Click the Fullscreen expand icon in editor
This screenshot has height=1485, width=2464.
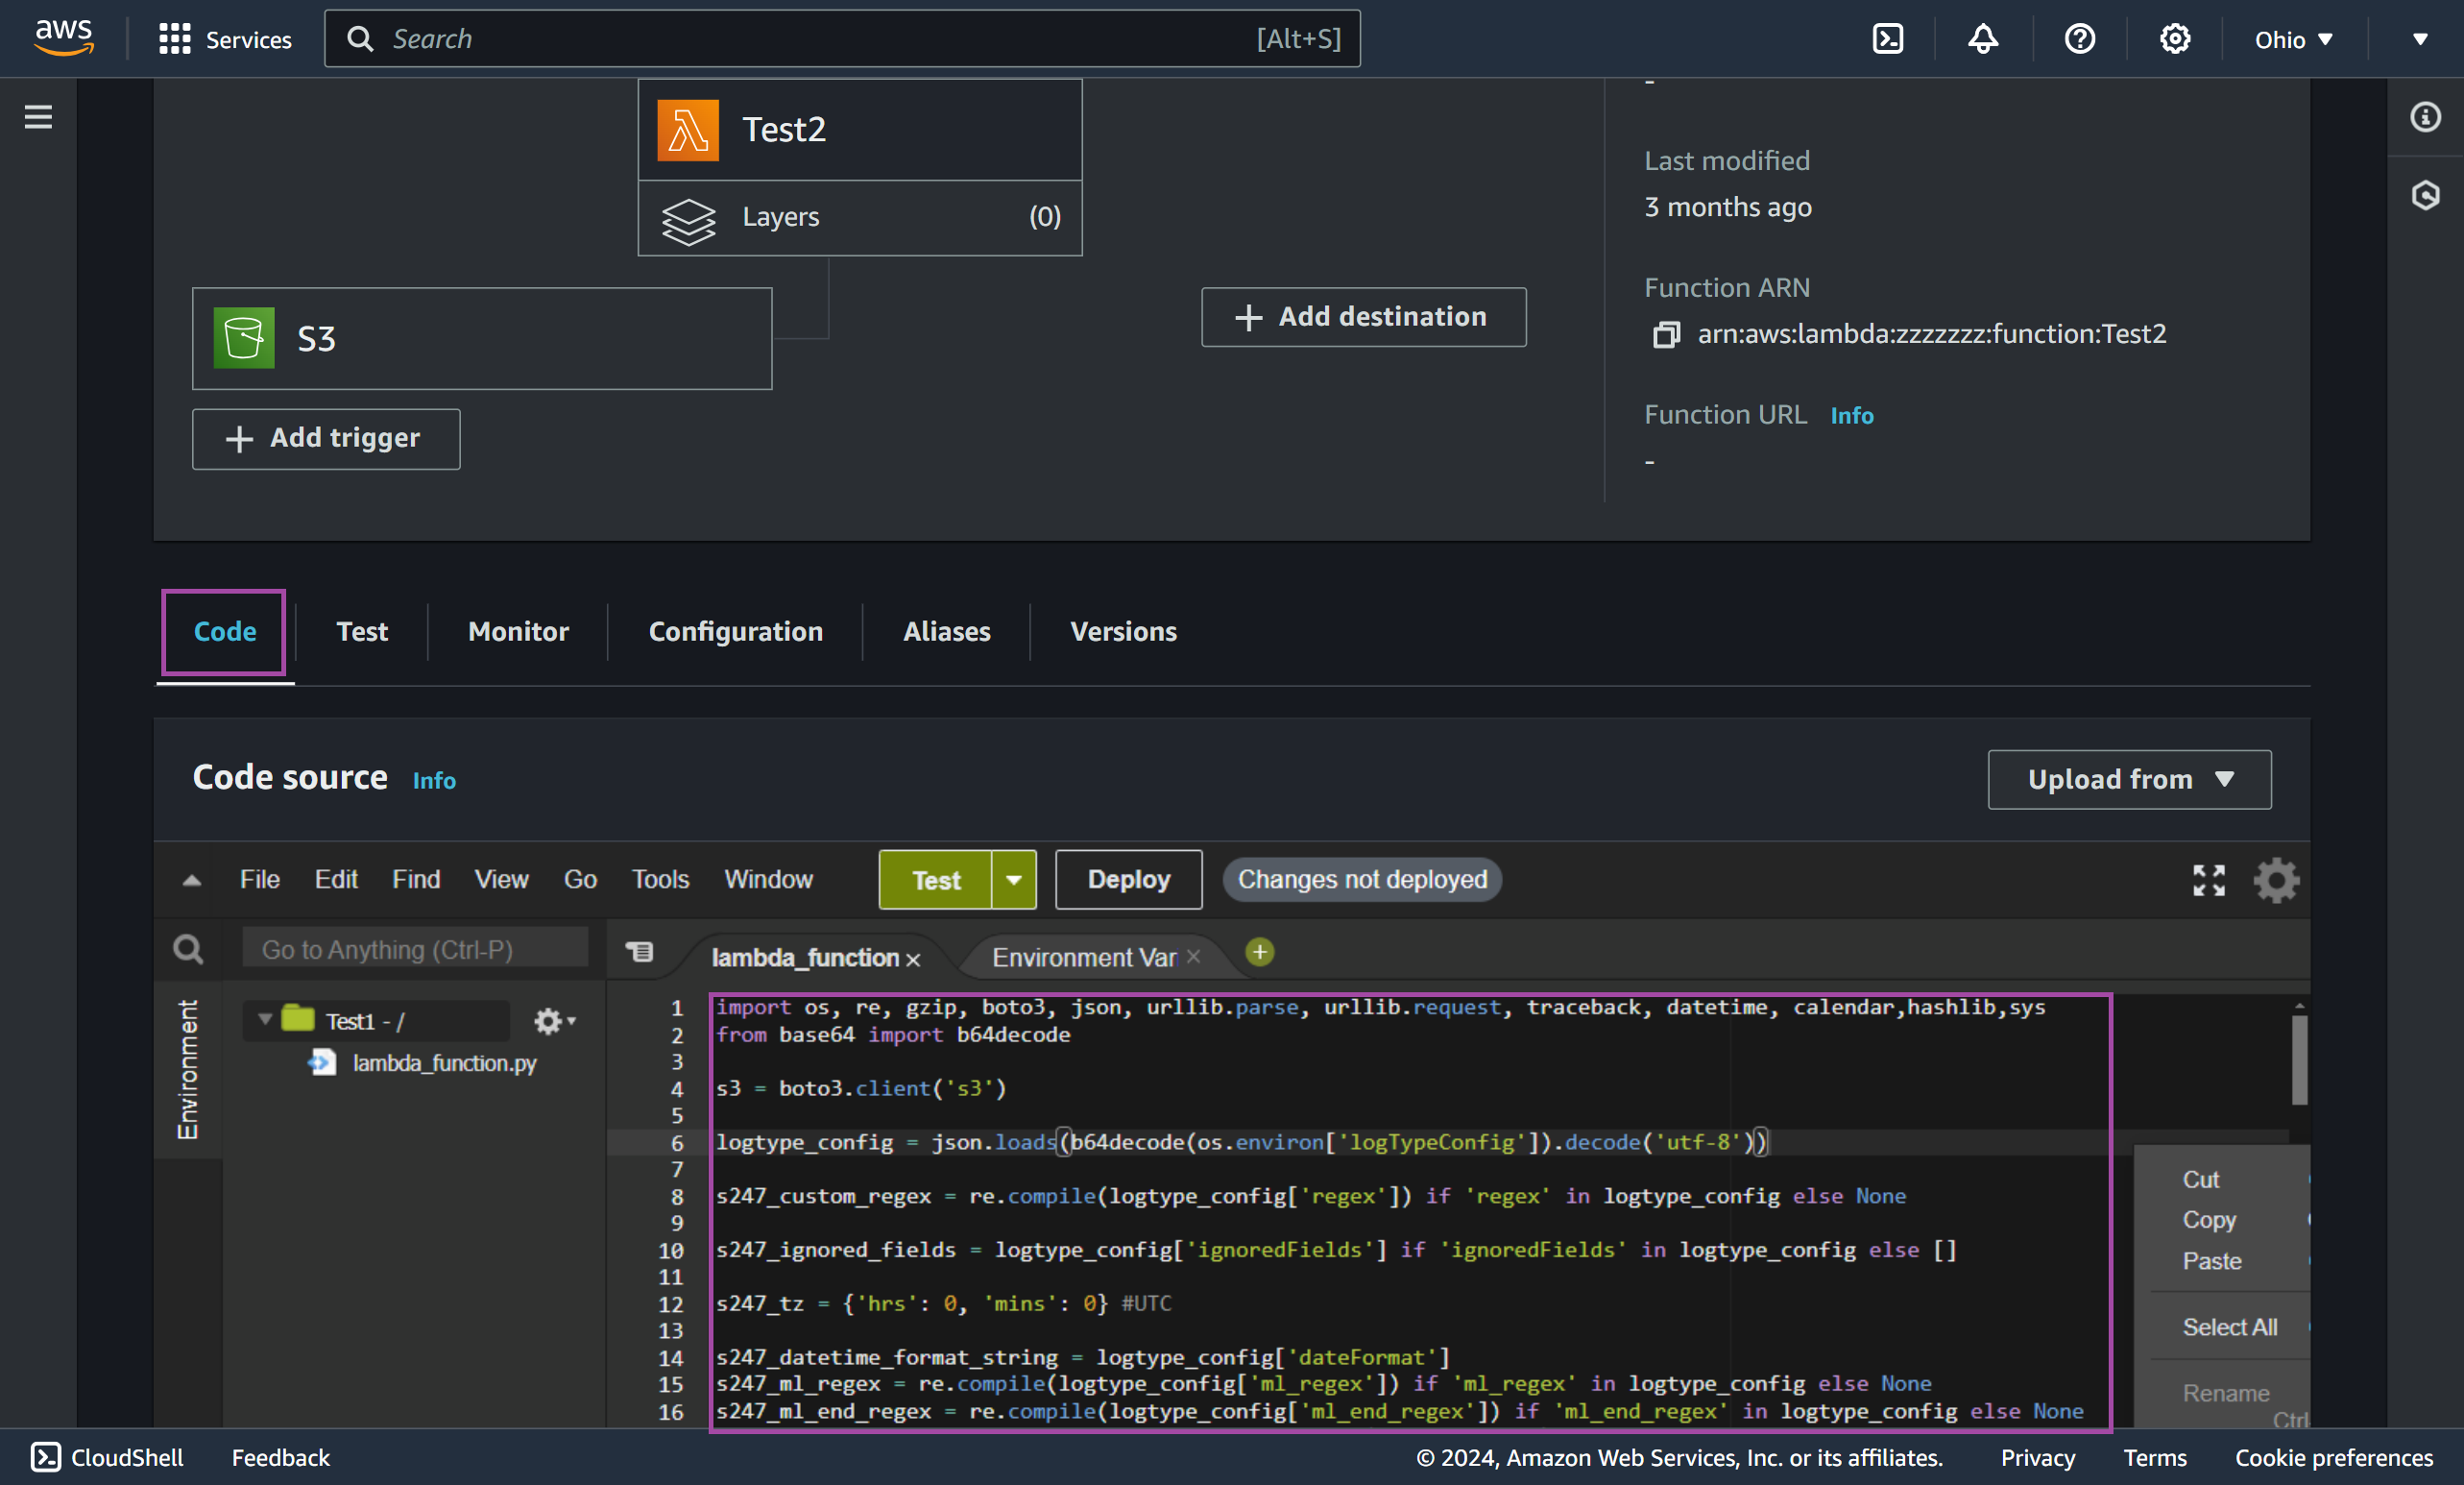2210,881
